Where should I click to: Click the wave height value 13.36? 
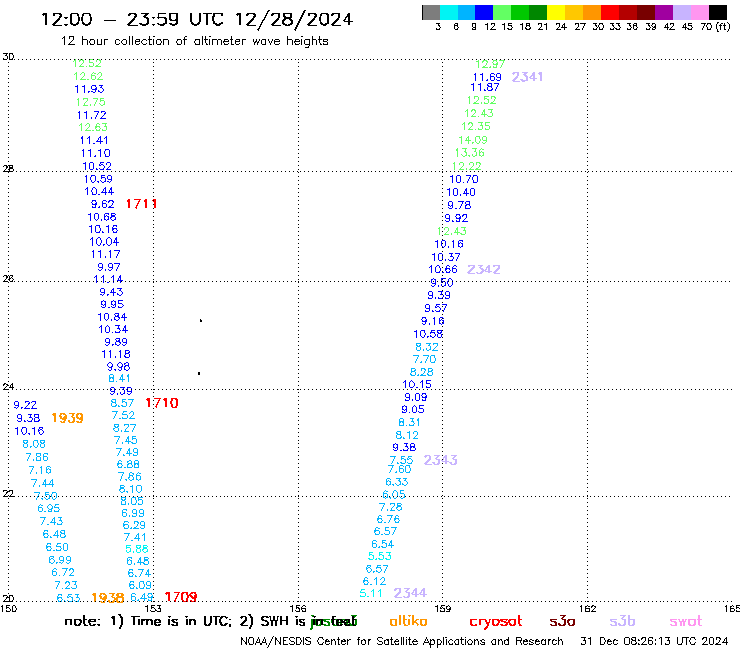(x=470, y=152)
